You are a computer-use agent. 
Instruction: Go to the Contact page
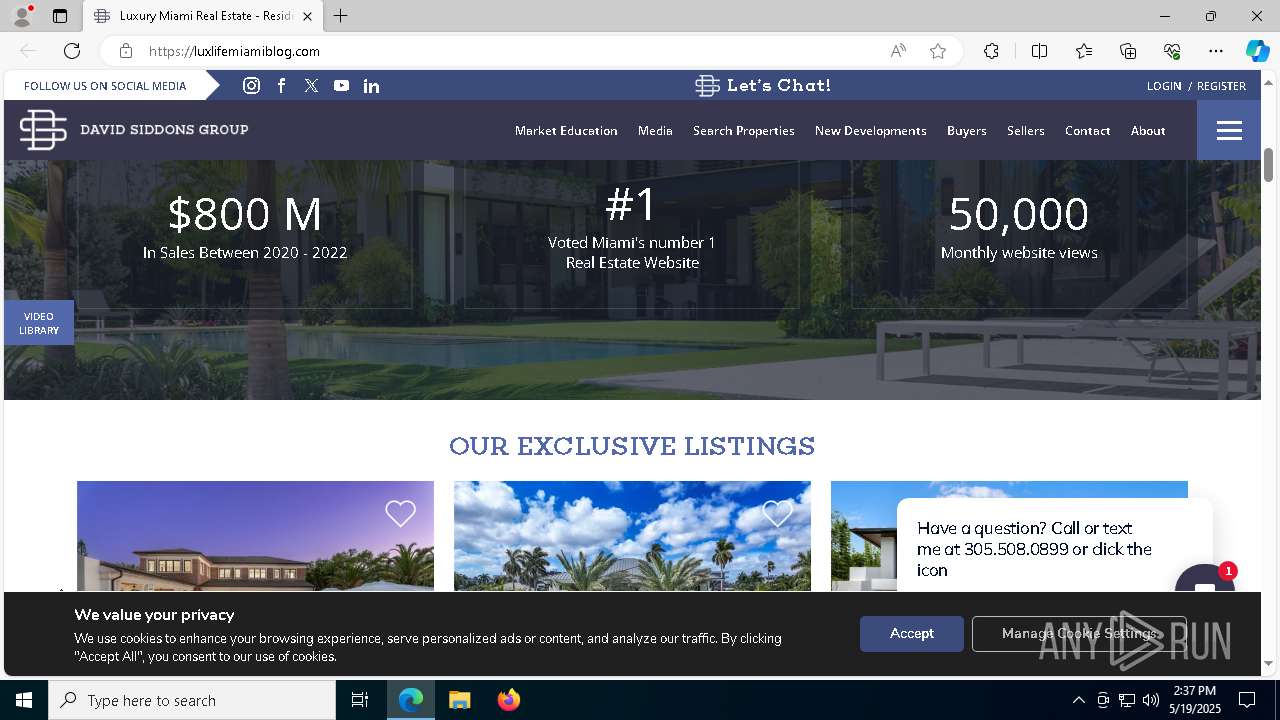coord(1088,131)
